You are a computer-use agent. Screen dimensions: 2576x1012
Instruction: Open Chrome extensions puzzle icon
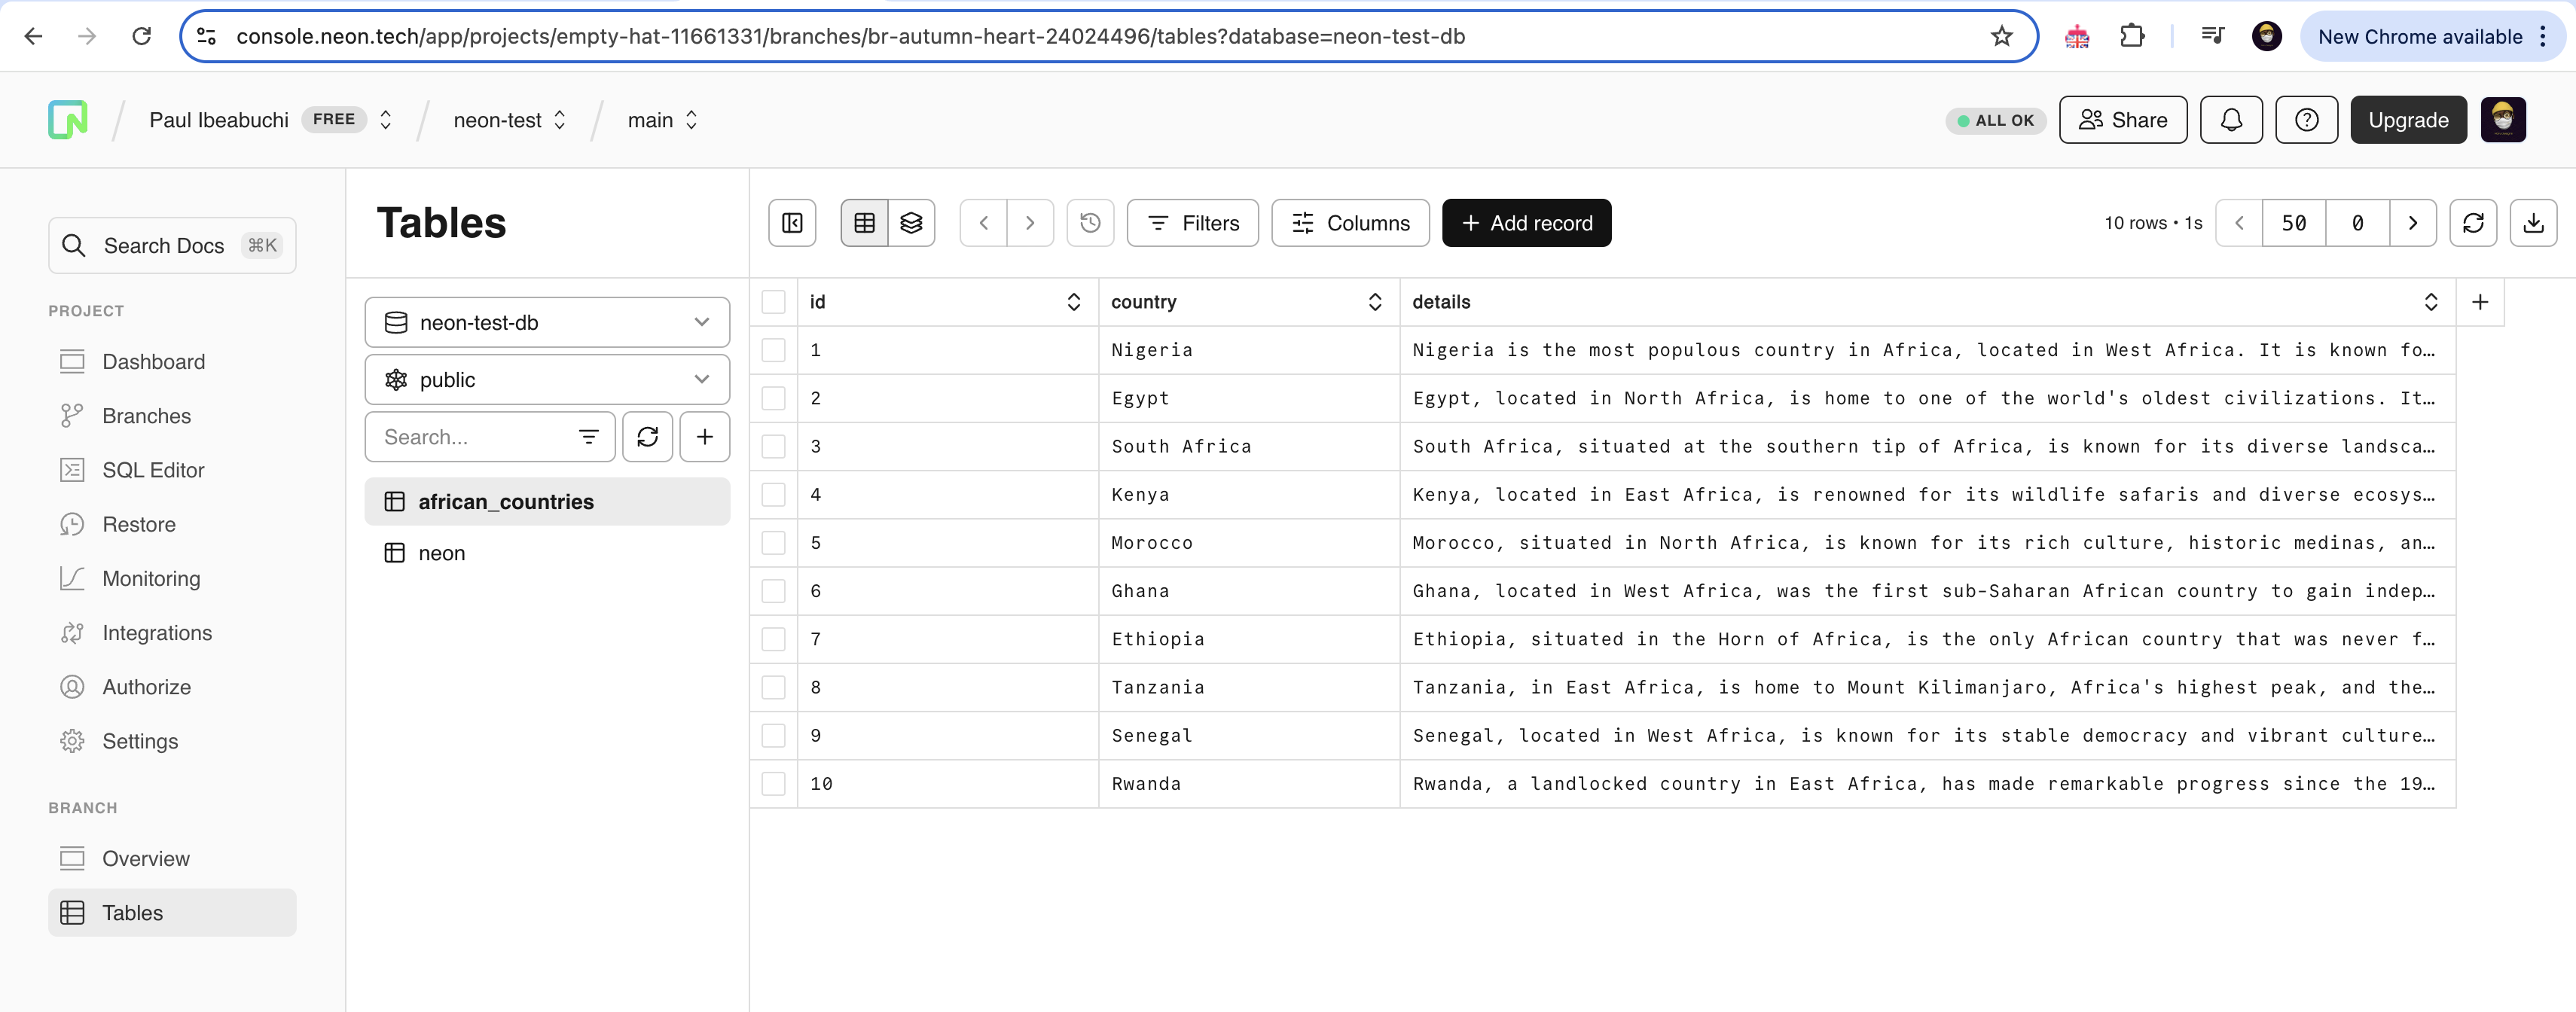pos(2132,37)
